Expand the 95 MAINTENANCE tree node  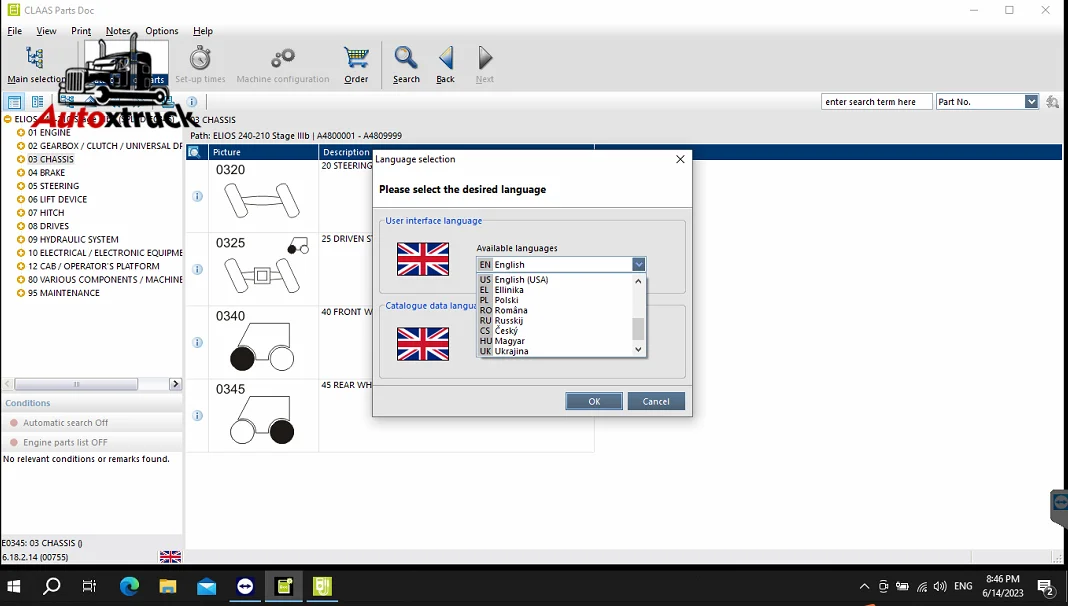[x=20, y=293]
